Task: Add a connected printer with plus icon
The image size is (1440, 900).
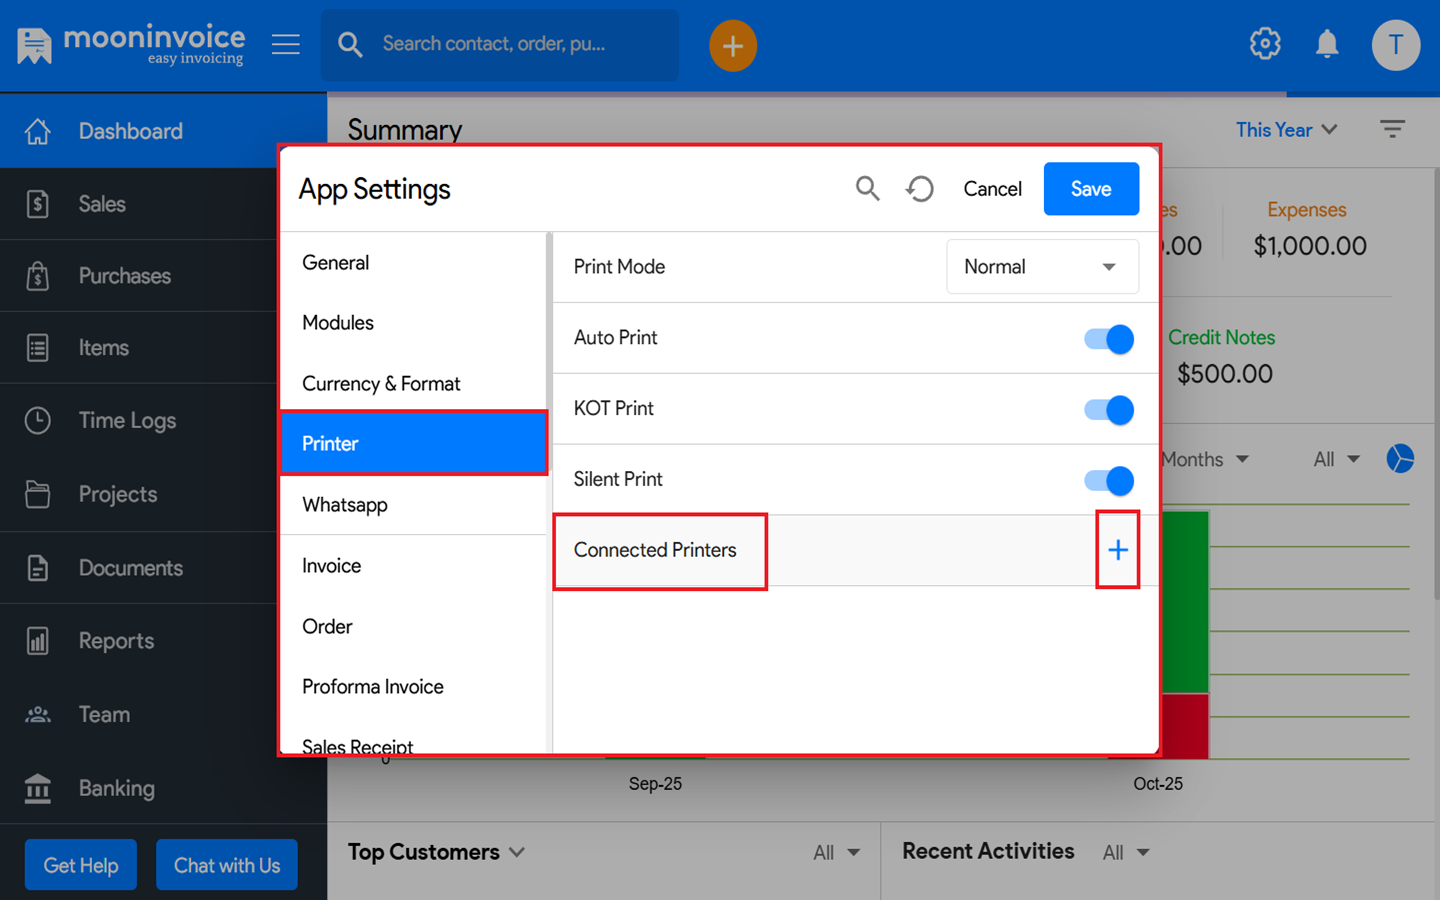Action: [x=1117, y=550]
